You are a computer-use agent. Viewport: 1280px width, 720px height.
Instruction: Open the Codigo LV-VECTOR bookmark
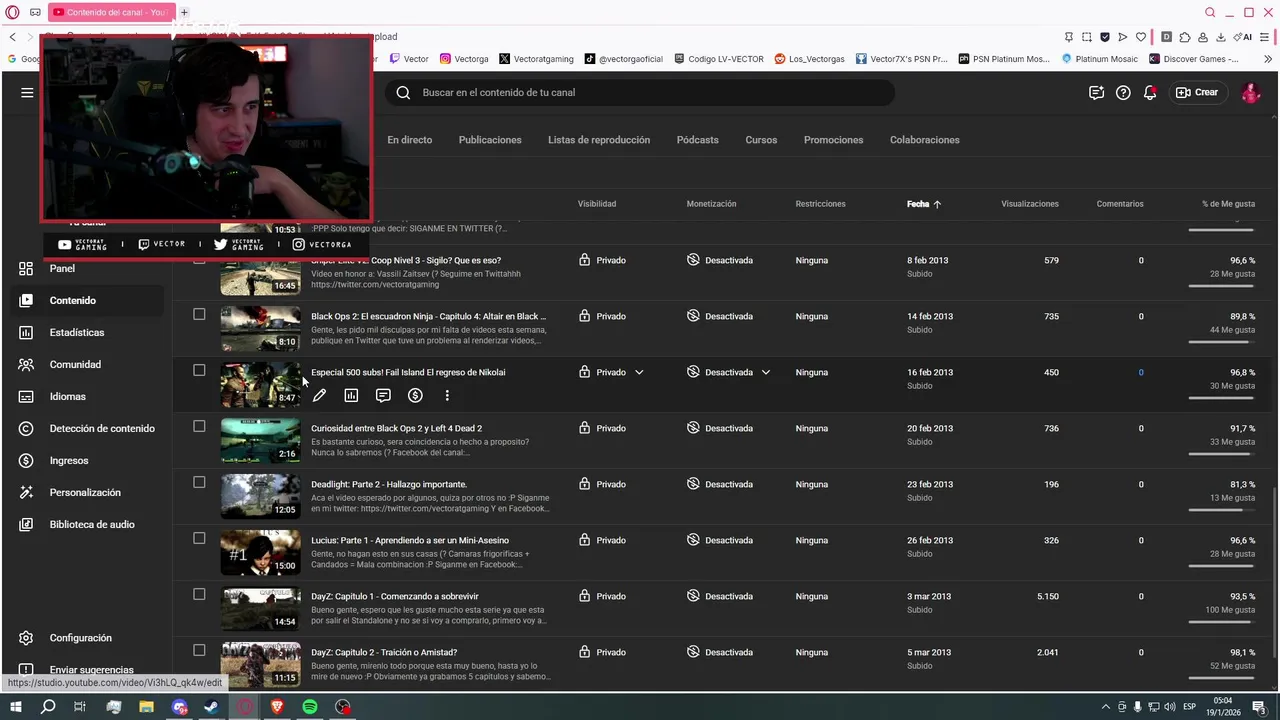719,59
